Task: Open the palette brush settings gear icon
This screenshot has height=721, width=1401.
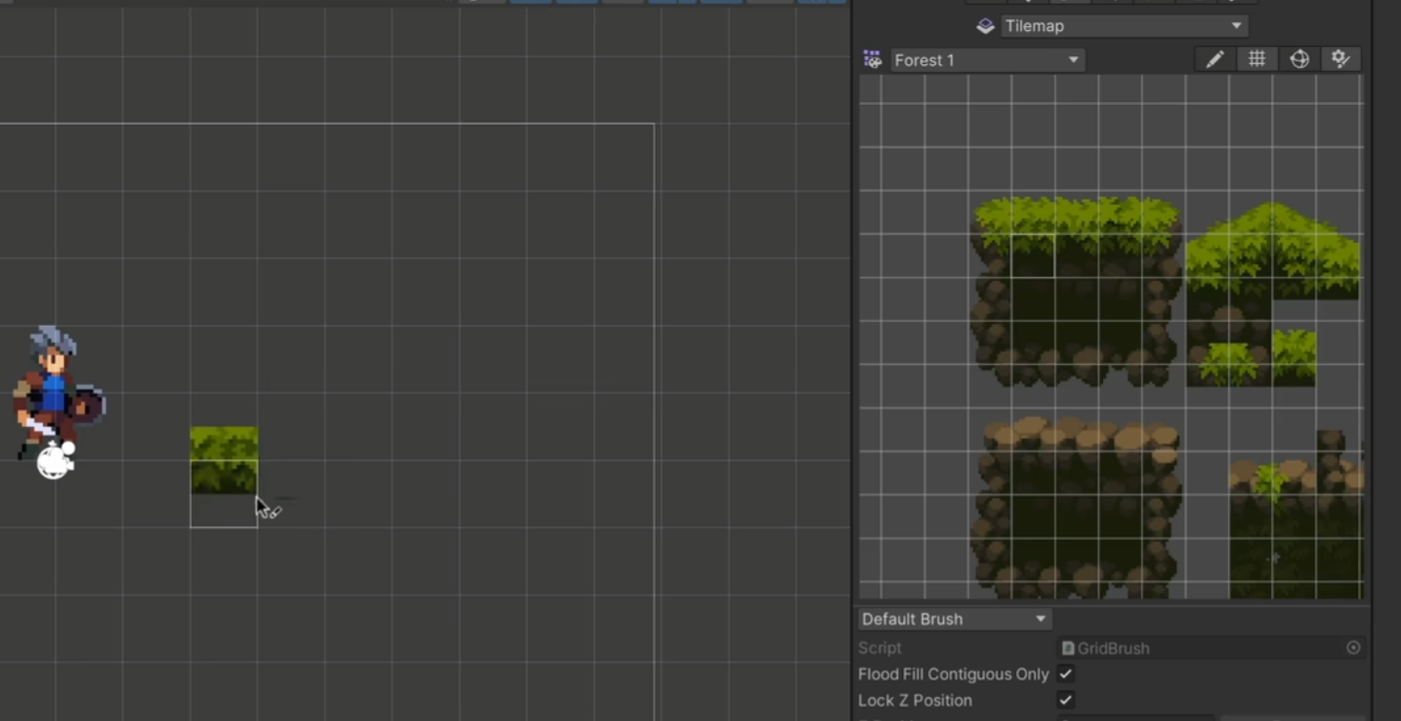Action: [1341, 60]
